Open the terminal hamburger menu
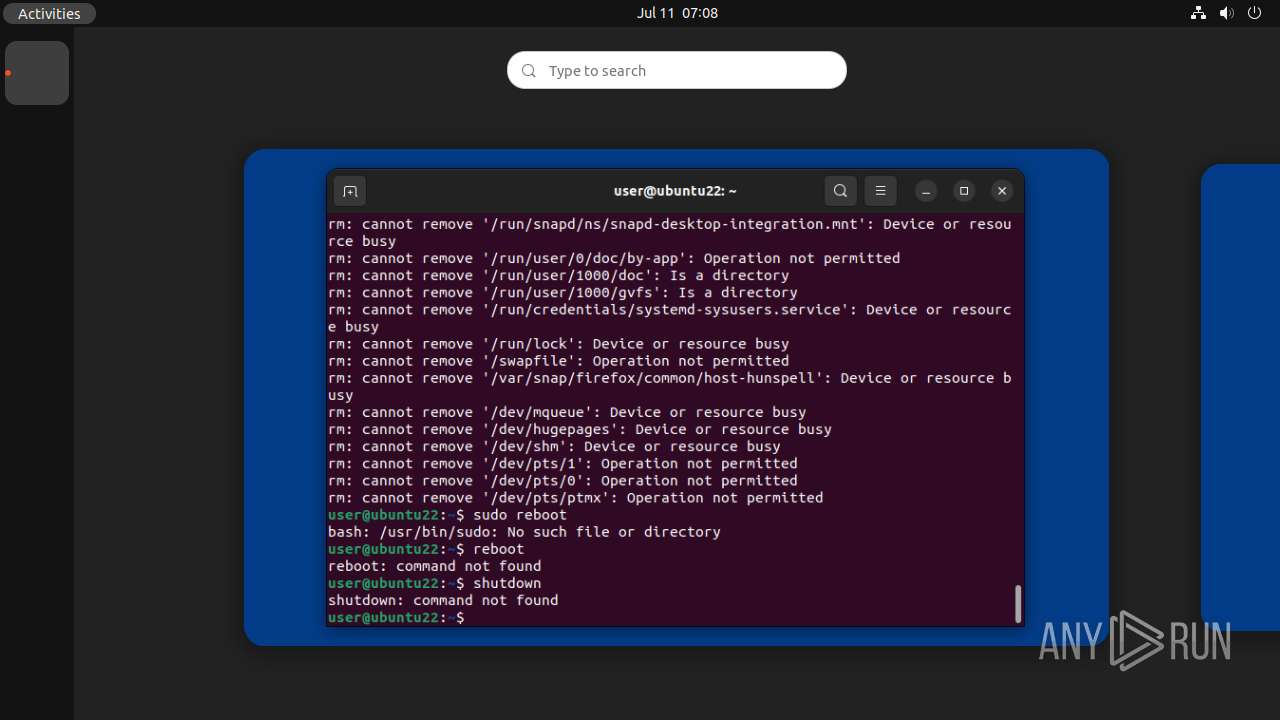 pyautogui.click(x=880, y=191)
